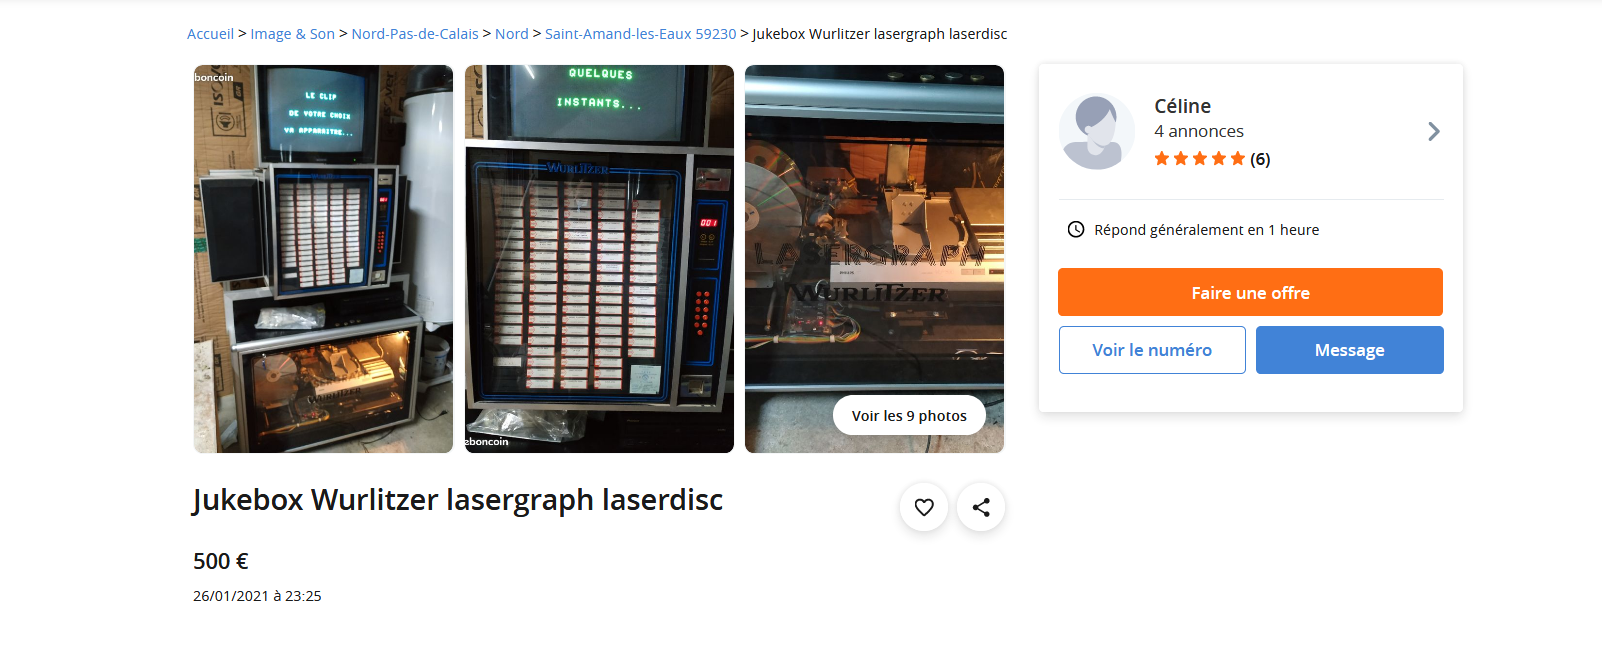Click the seller name Céline
Screen dimensions: 1602x661
pyautogui.click(x=1182, y=106)
